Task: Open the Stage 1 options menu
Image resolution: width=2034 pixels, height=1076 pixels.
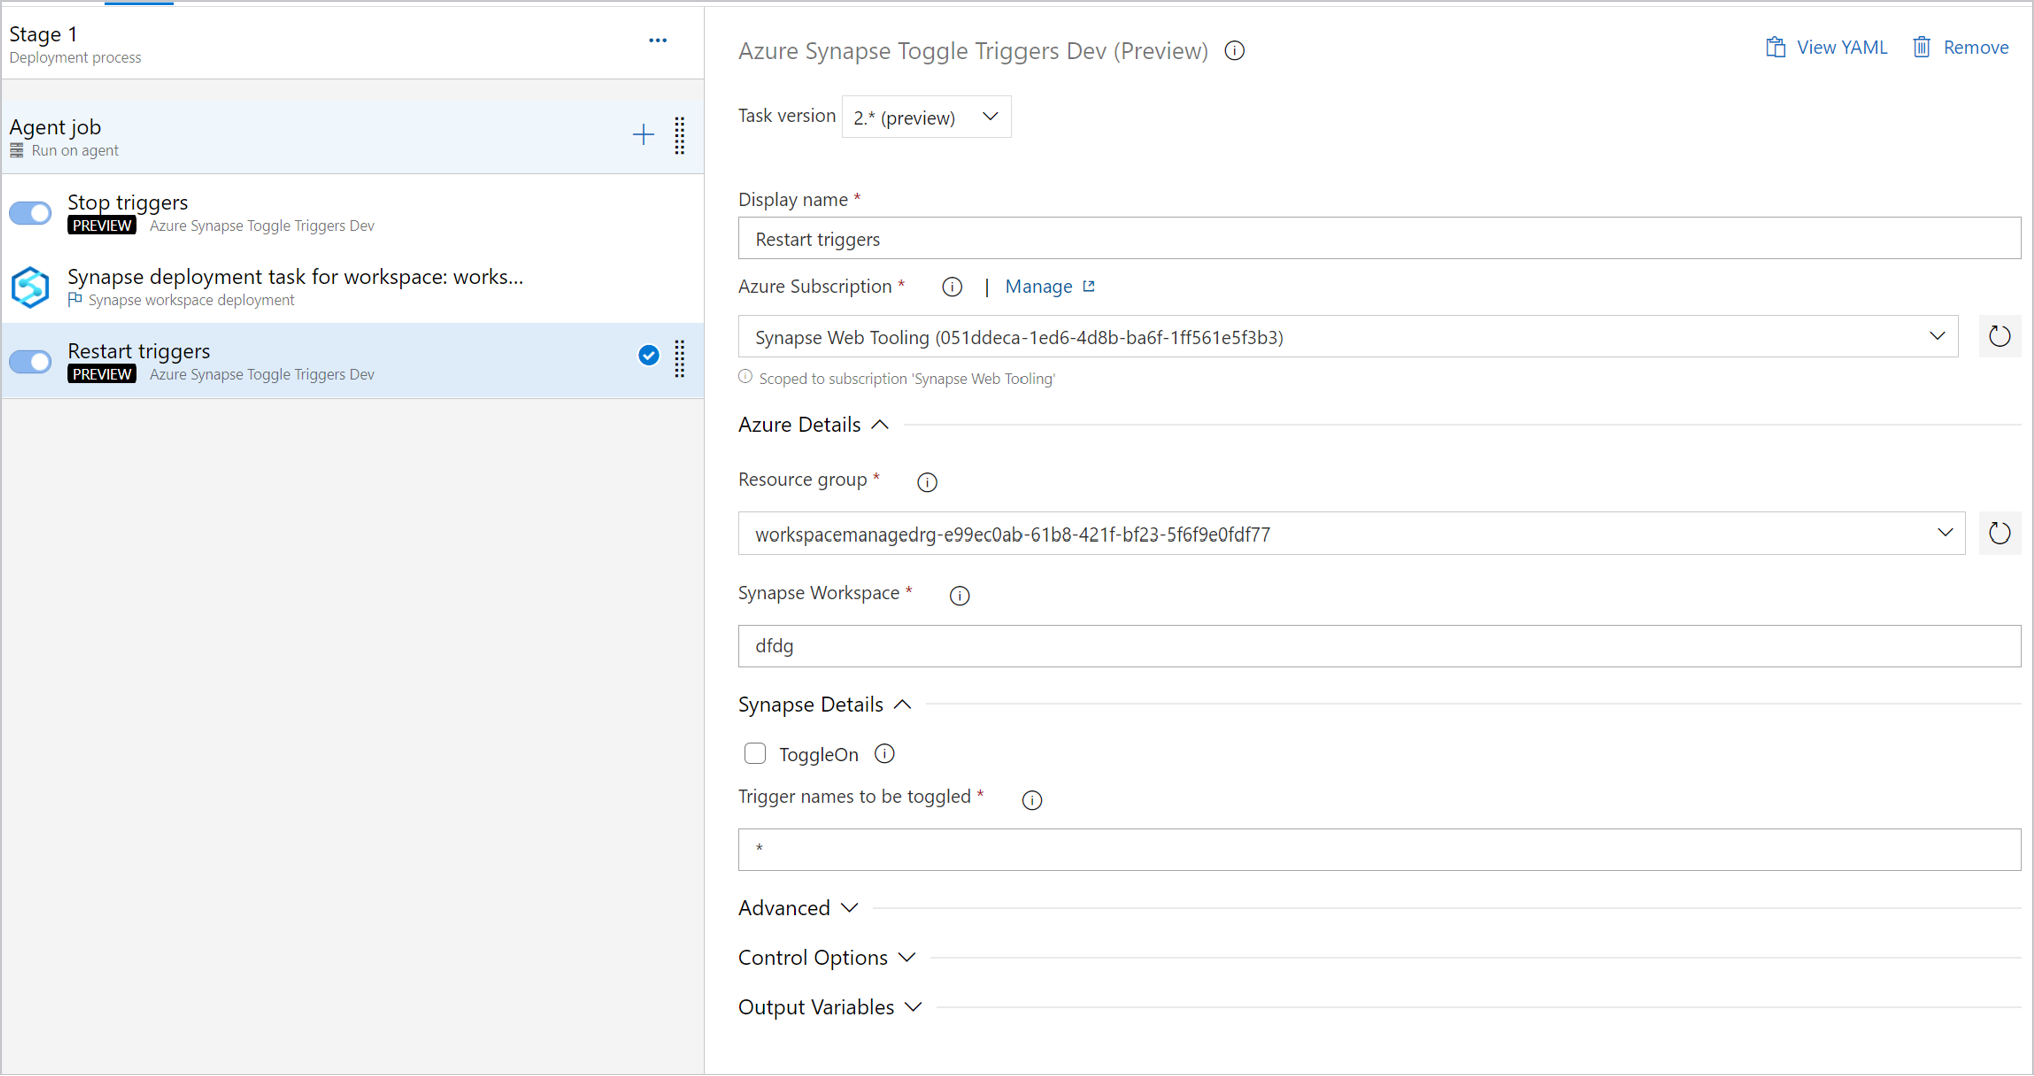Action: tap(658, 41)
